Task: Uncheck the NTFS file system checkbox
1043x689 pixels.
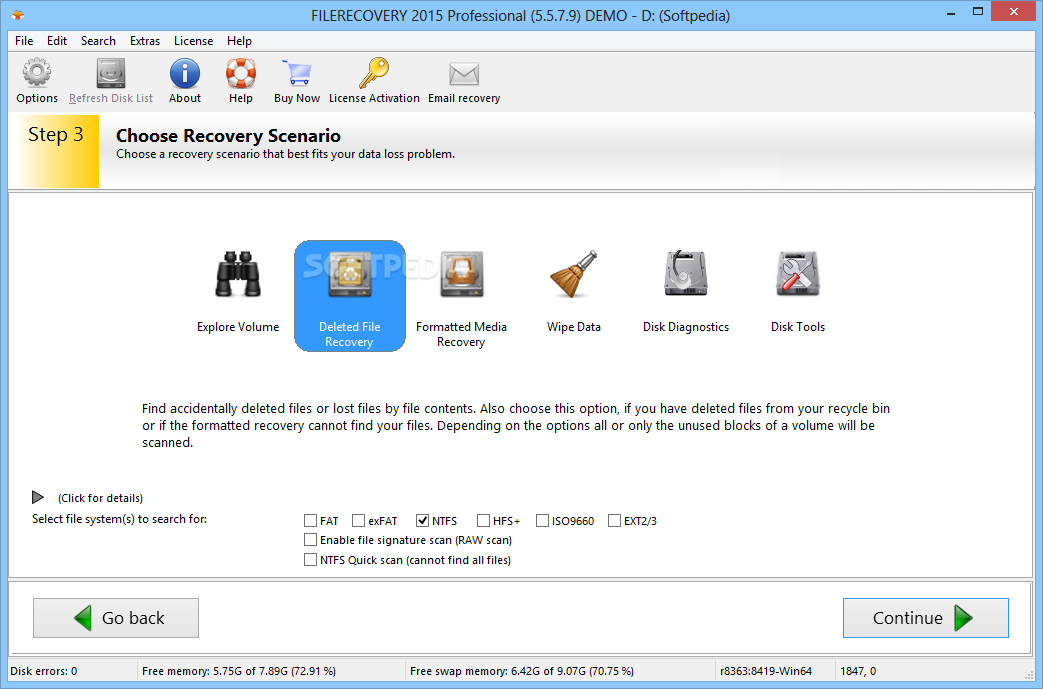Action: click(x=422, y=521)
